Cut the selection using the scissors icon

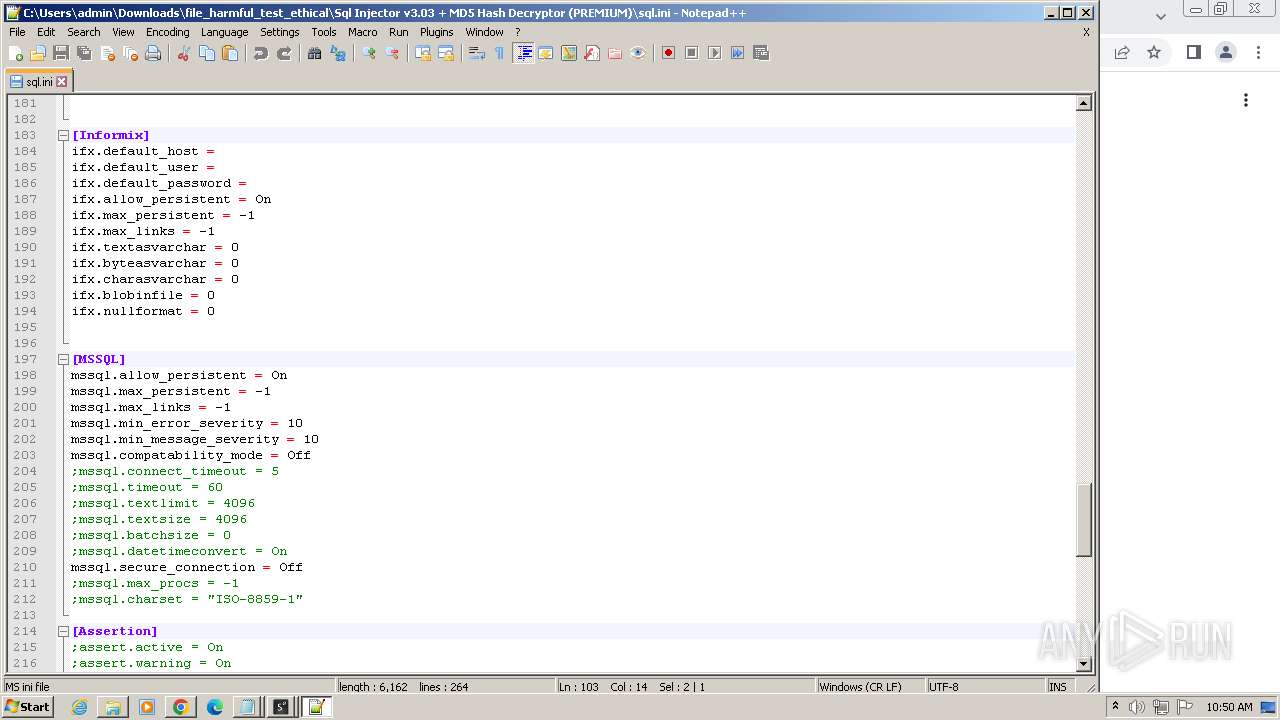[184, 53]
